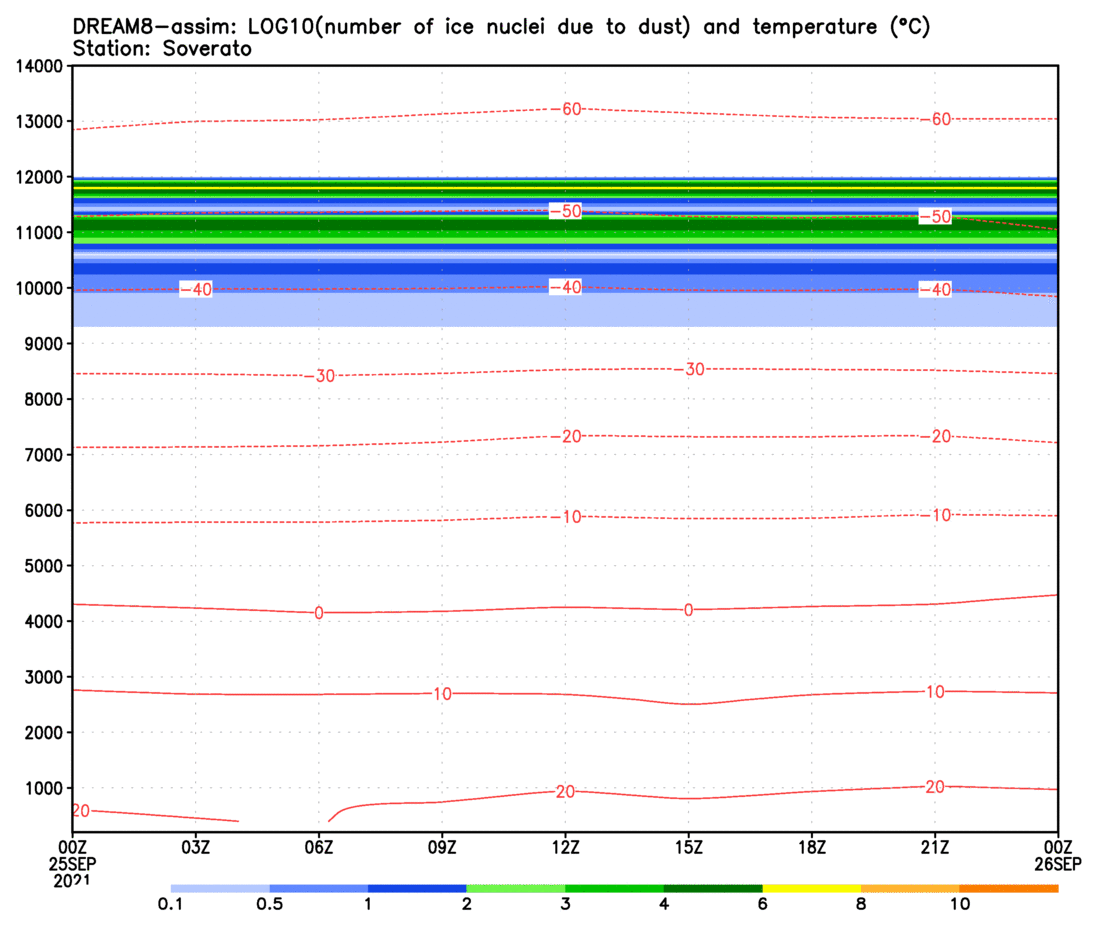
Task: Pick the dark orange above-10 colorbar segment
Action: point(1009,889)
